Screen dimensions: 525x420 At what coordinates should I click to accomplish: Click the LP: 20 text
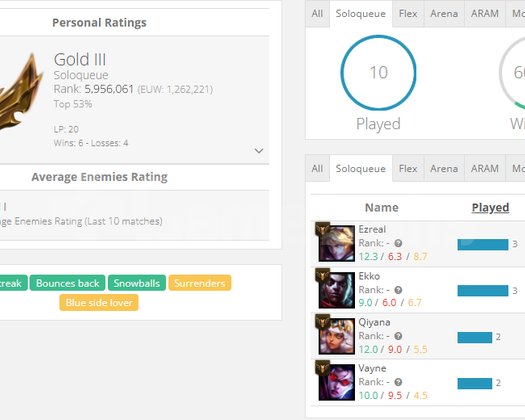[66, 129]
